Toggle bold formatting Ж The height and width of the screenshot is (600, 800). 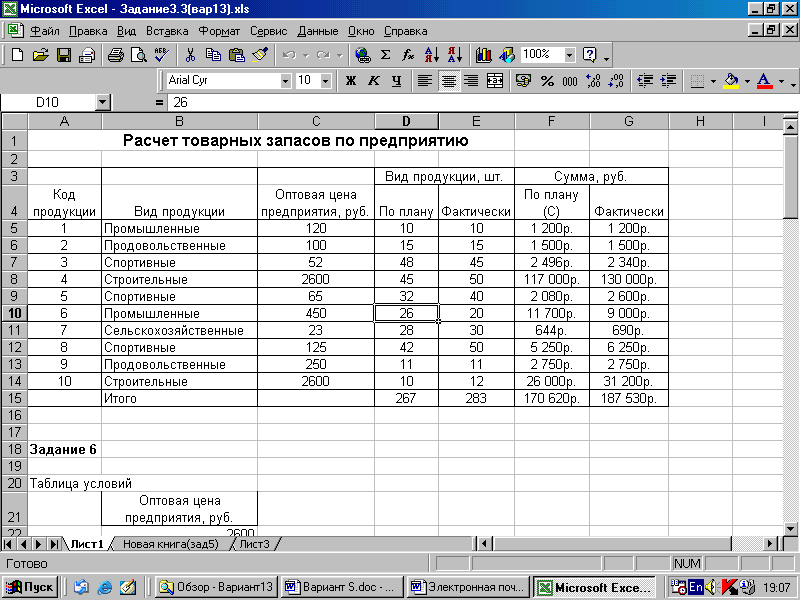(x=351, y=81)
